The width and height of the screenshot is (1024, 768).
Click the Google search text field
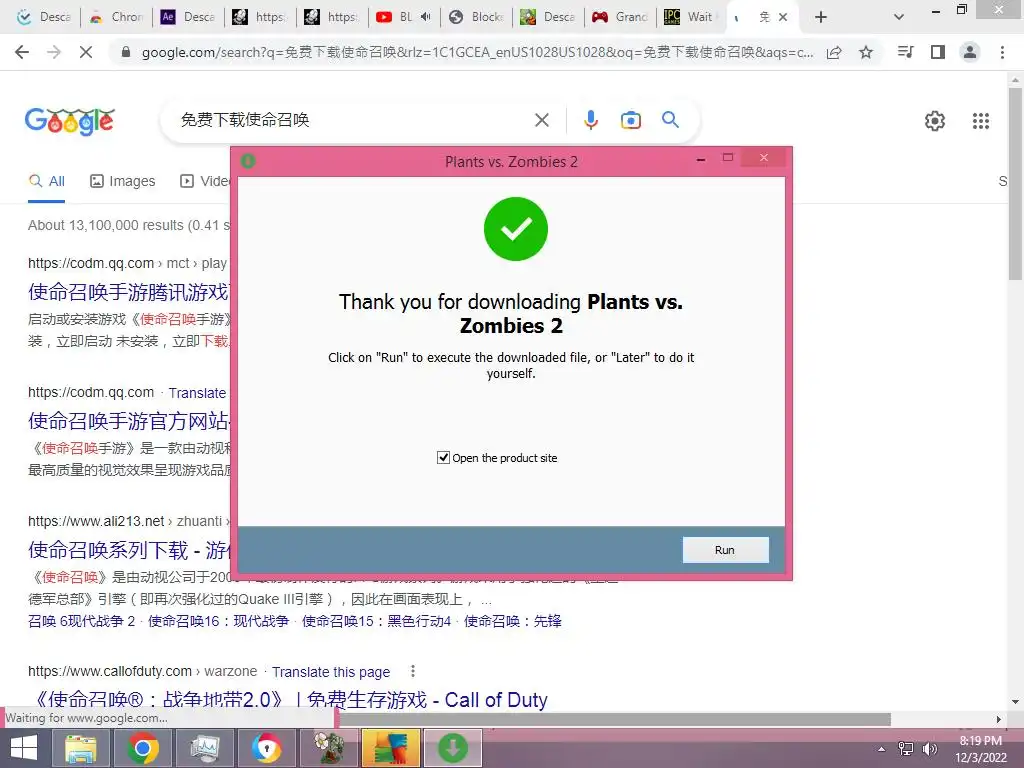coord(353,120)
